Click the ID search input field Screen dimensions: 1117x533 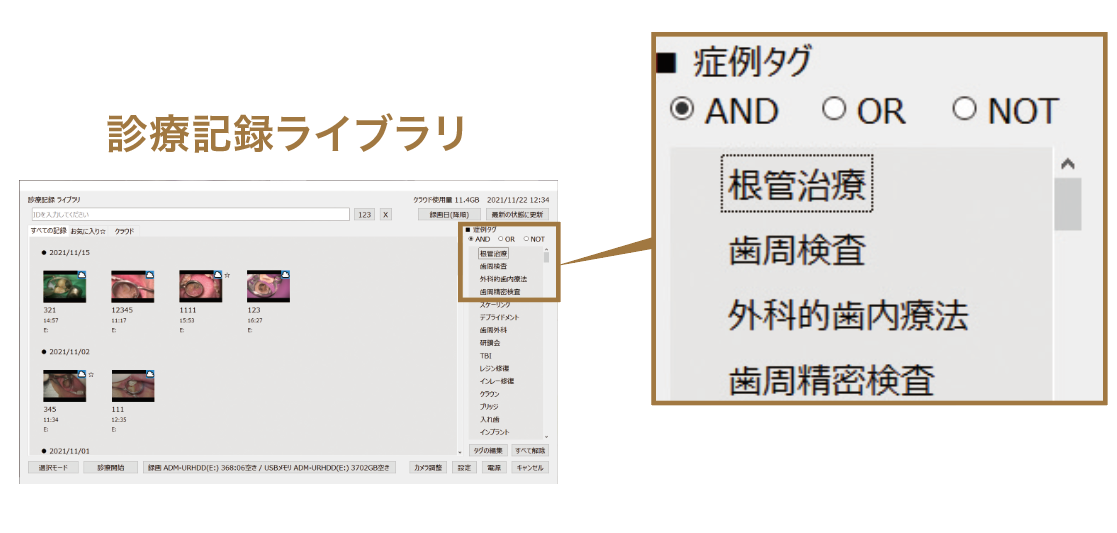coord(189,214)
